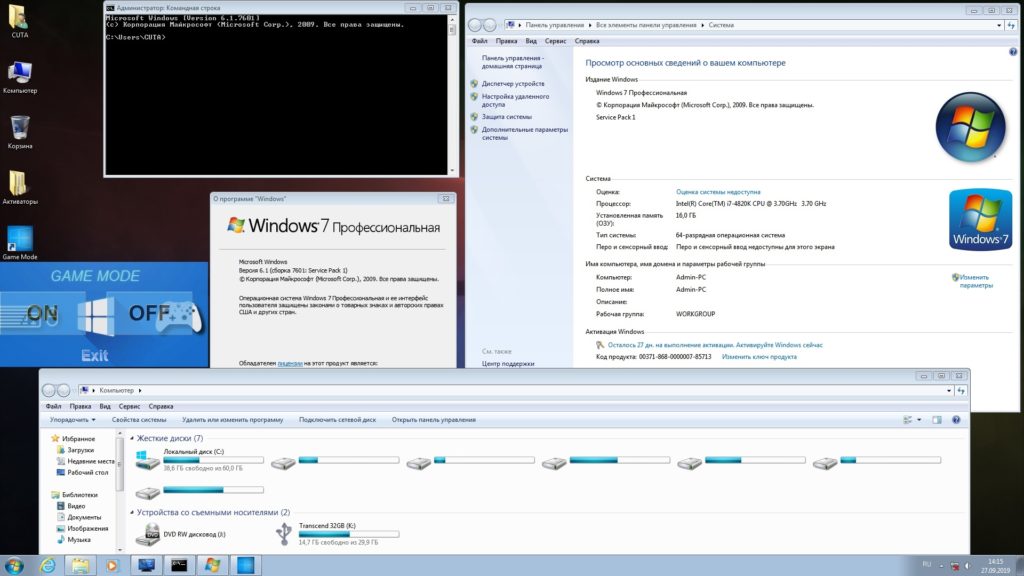Open Windows Explorer taskbar icon
Screen dimensions: 1024x576
(80, 566)
